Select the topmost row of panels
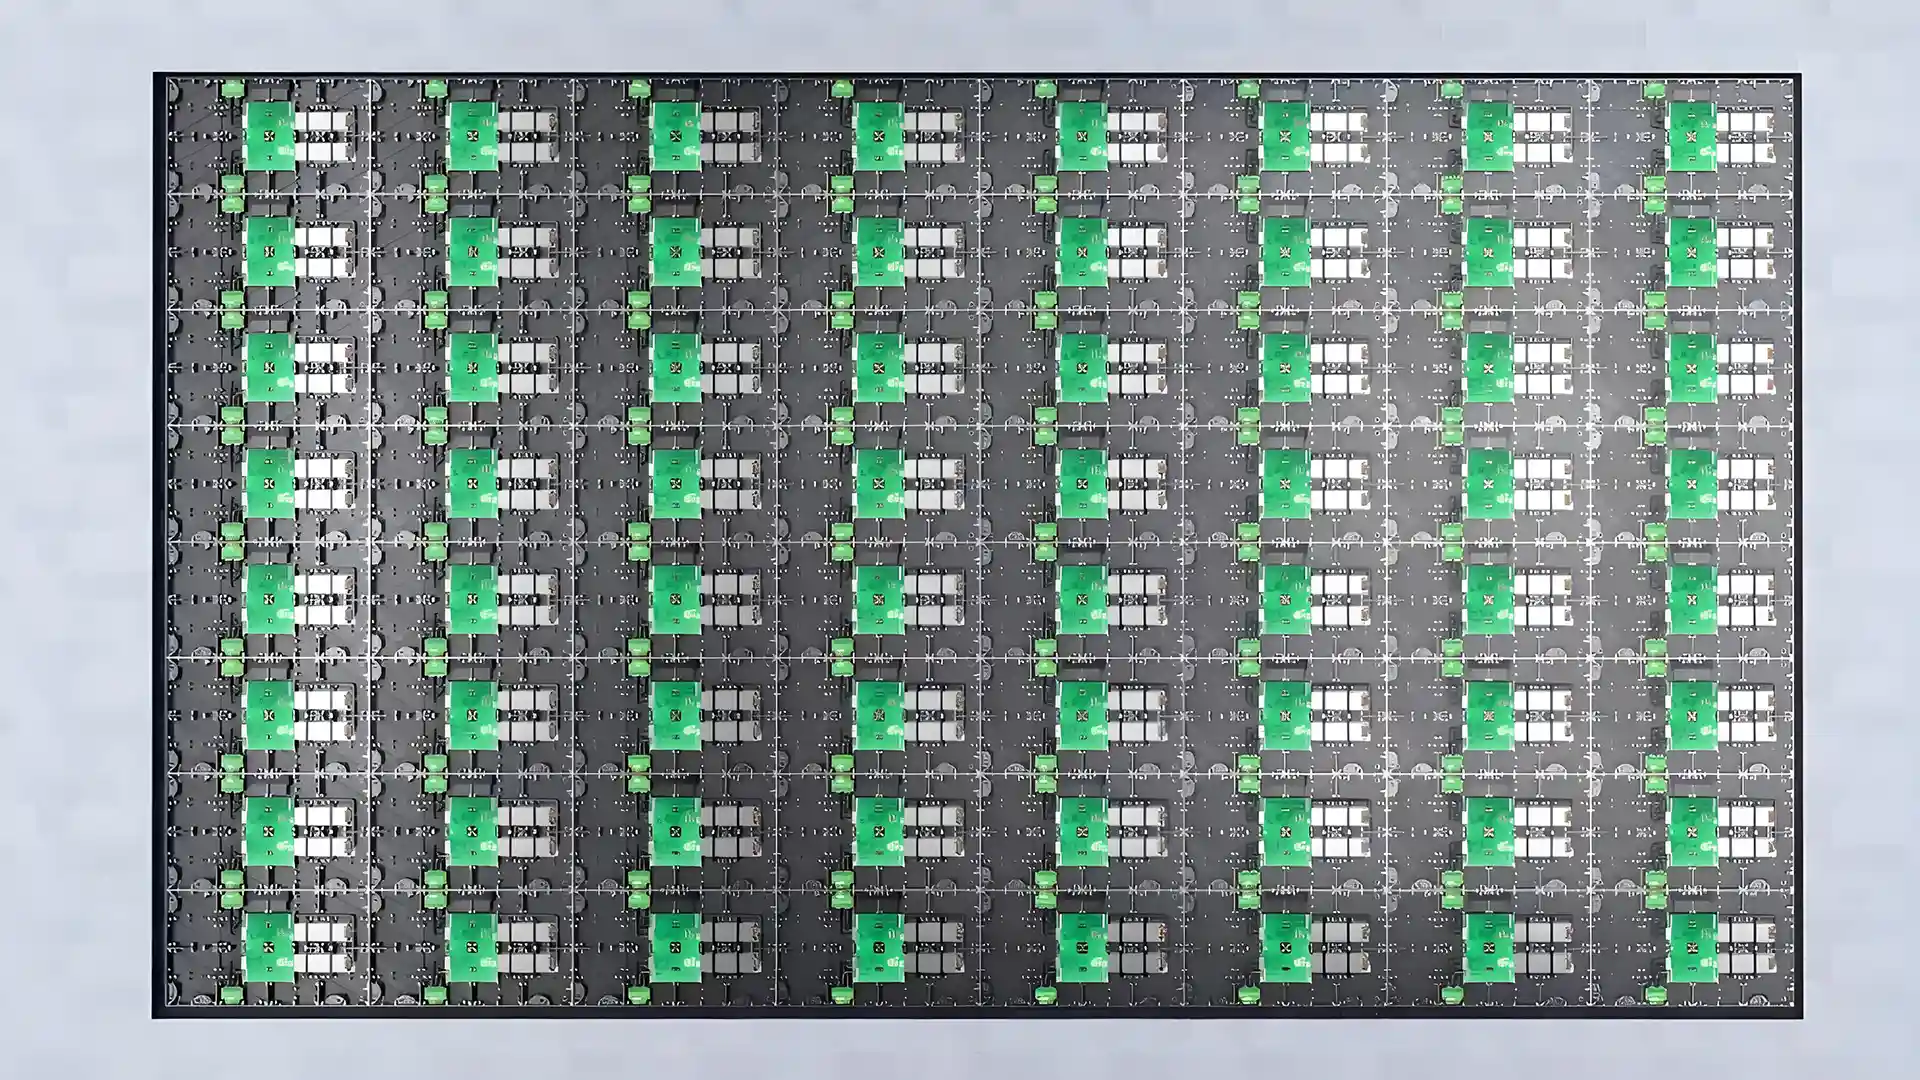Screen dimensions: 1920x1080 point(960,130)
